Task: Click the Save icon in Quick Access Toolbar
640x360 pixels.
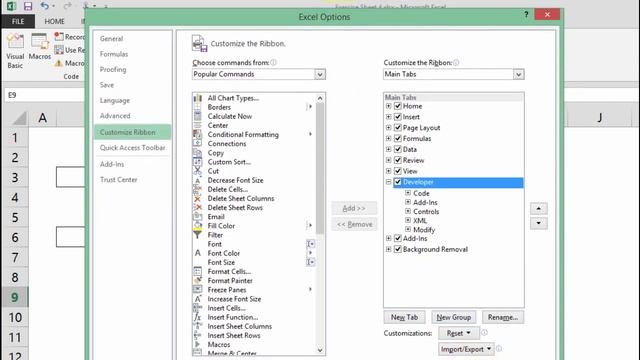Action: [x=28, y=6]
